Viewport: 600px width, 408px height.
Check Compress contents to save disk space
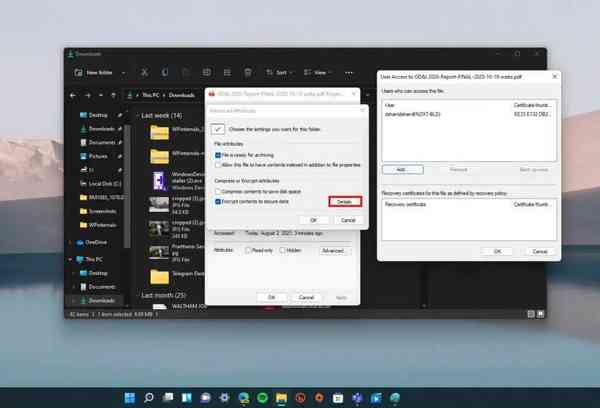(x=218, y=191)
